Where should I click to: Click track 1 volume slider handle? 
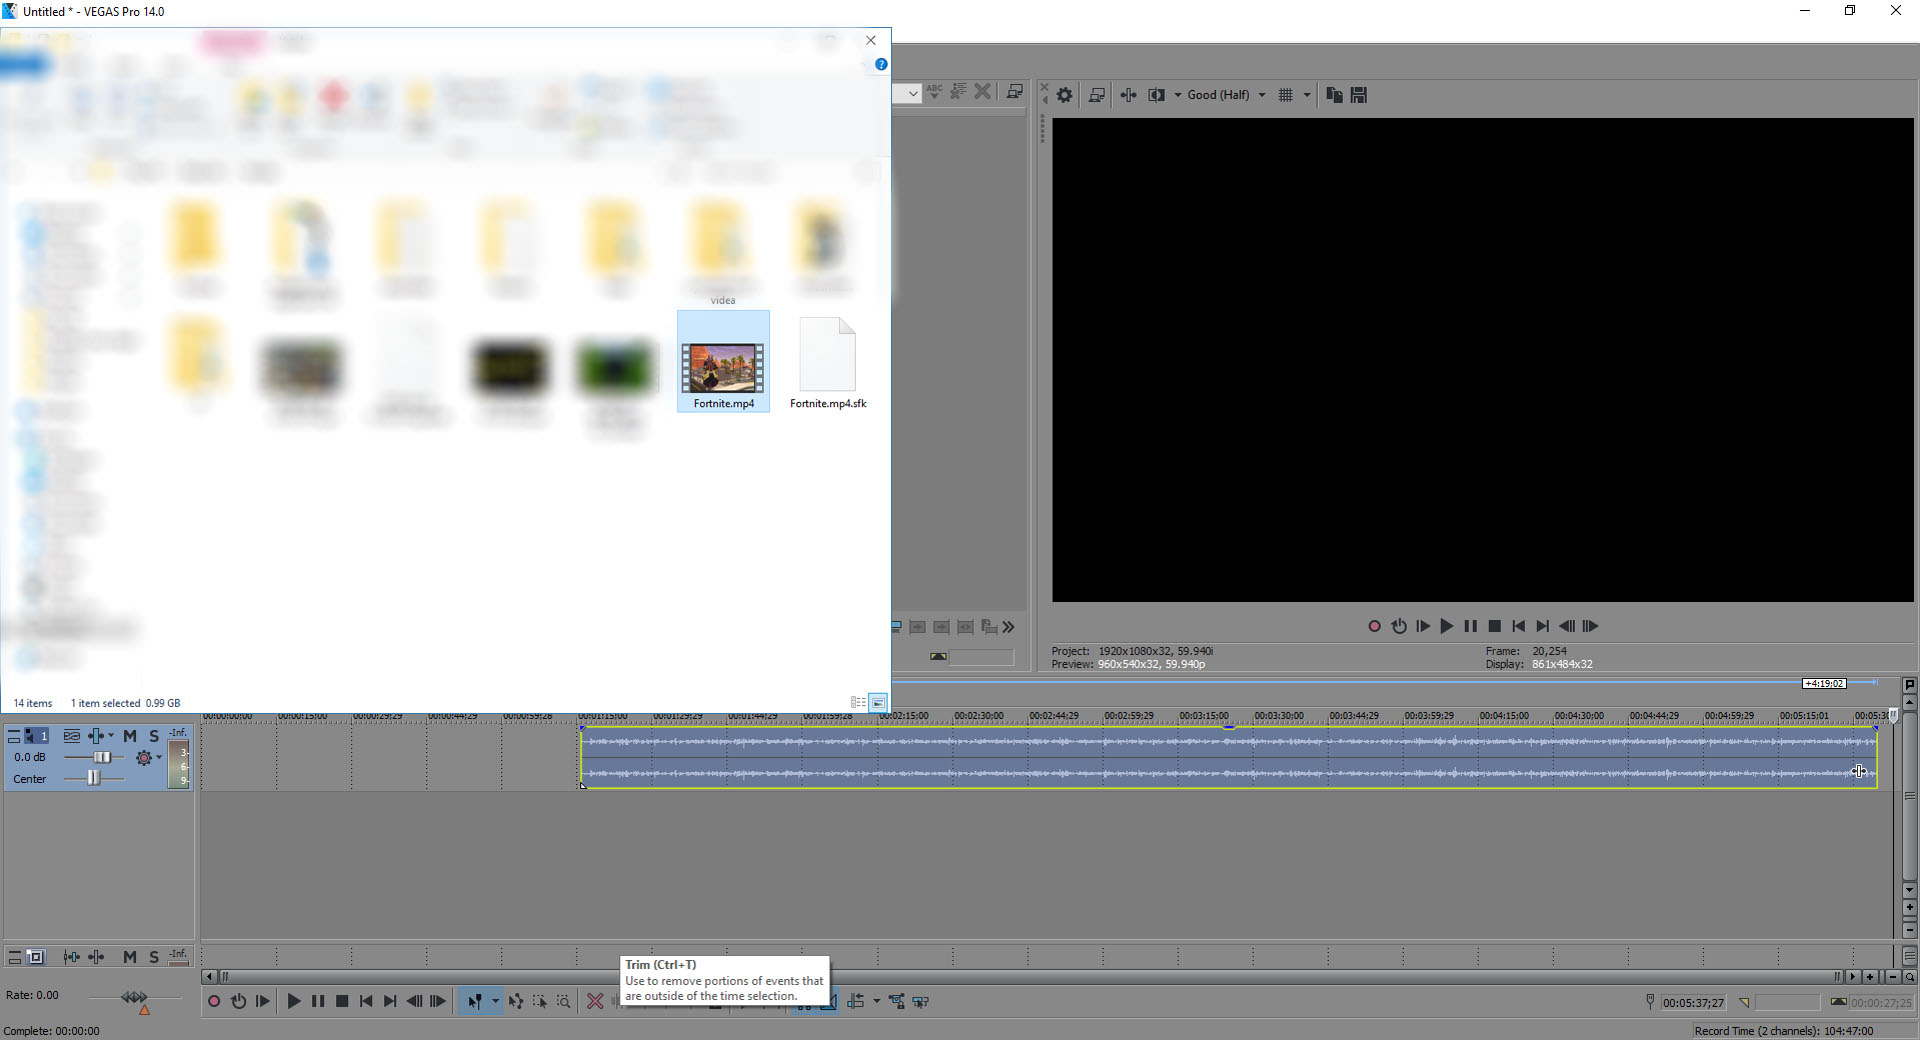click(102, 757)
